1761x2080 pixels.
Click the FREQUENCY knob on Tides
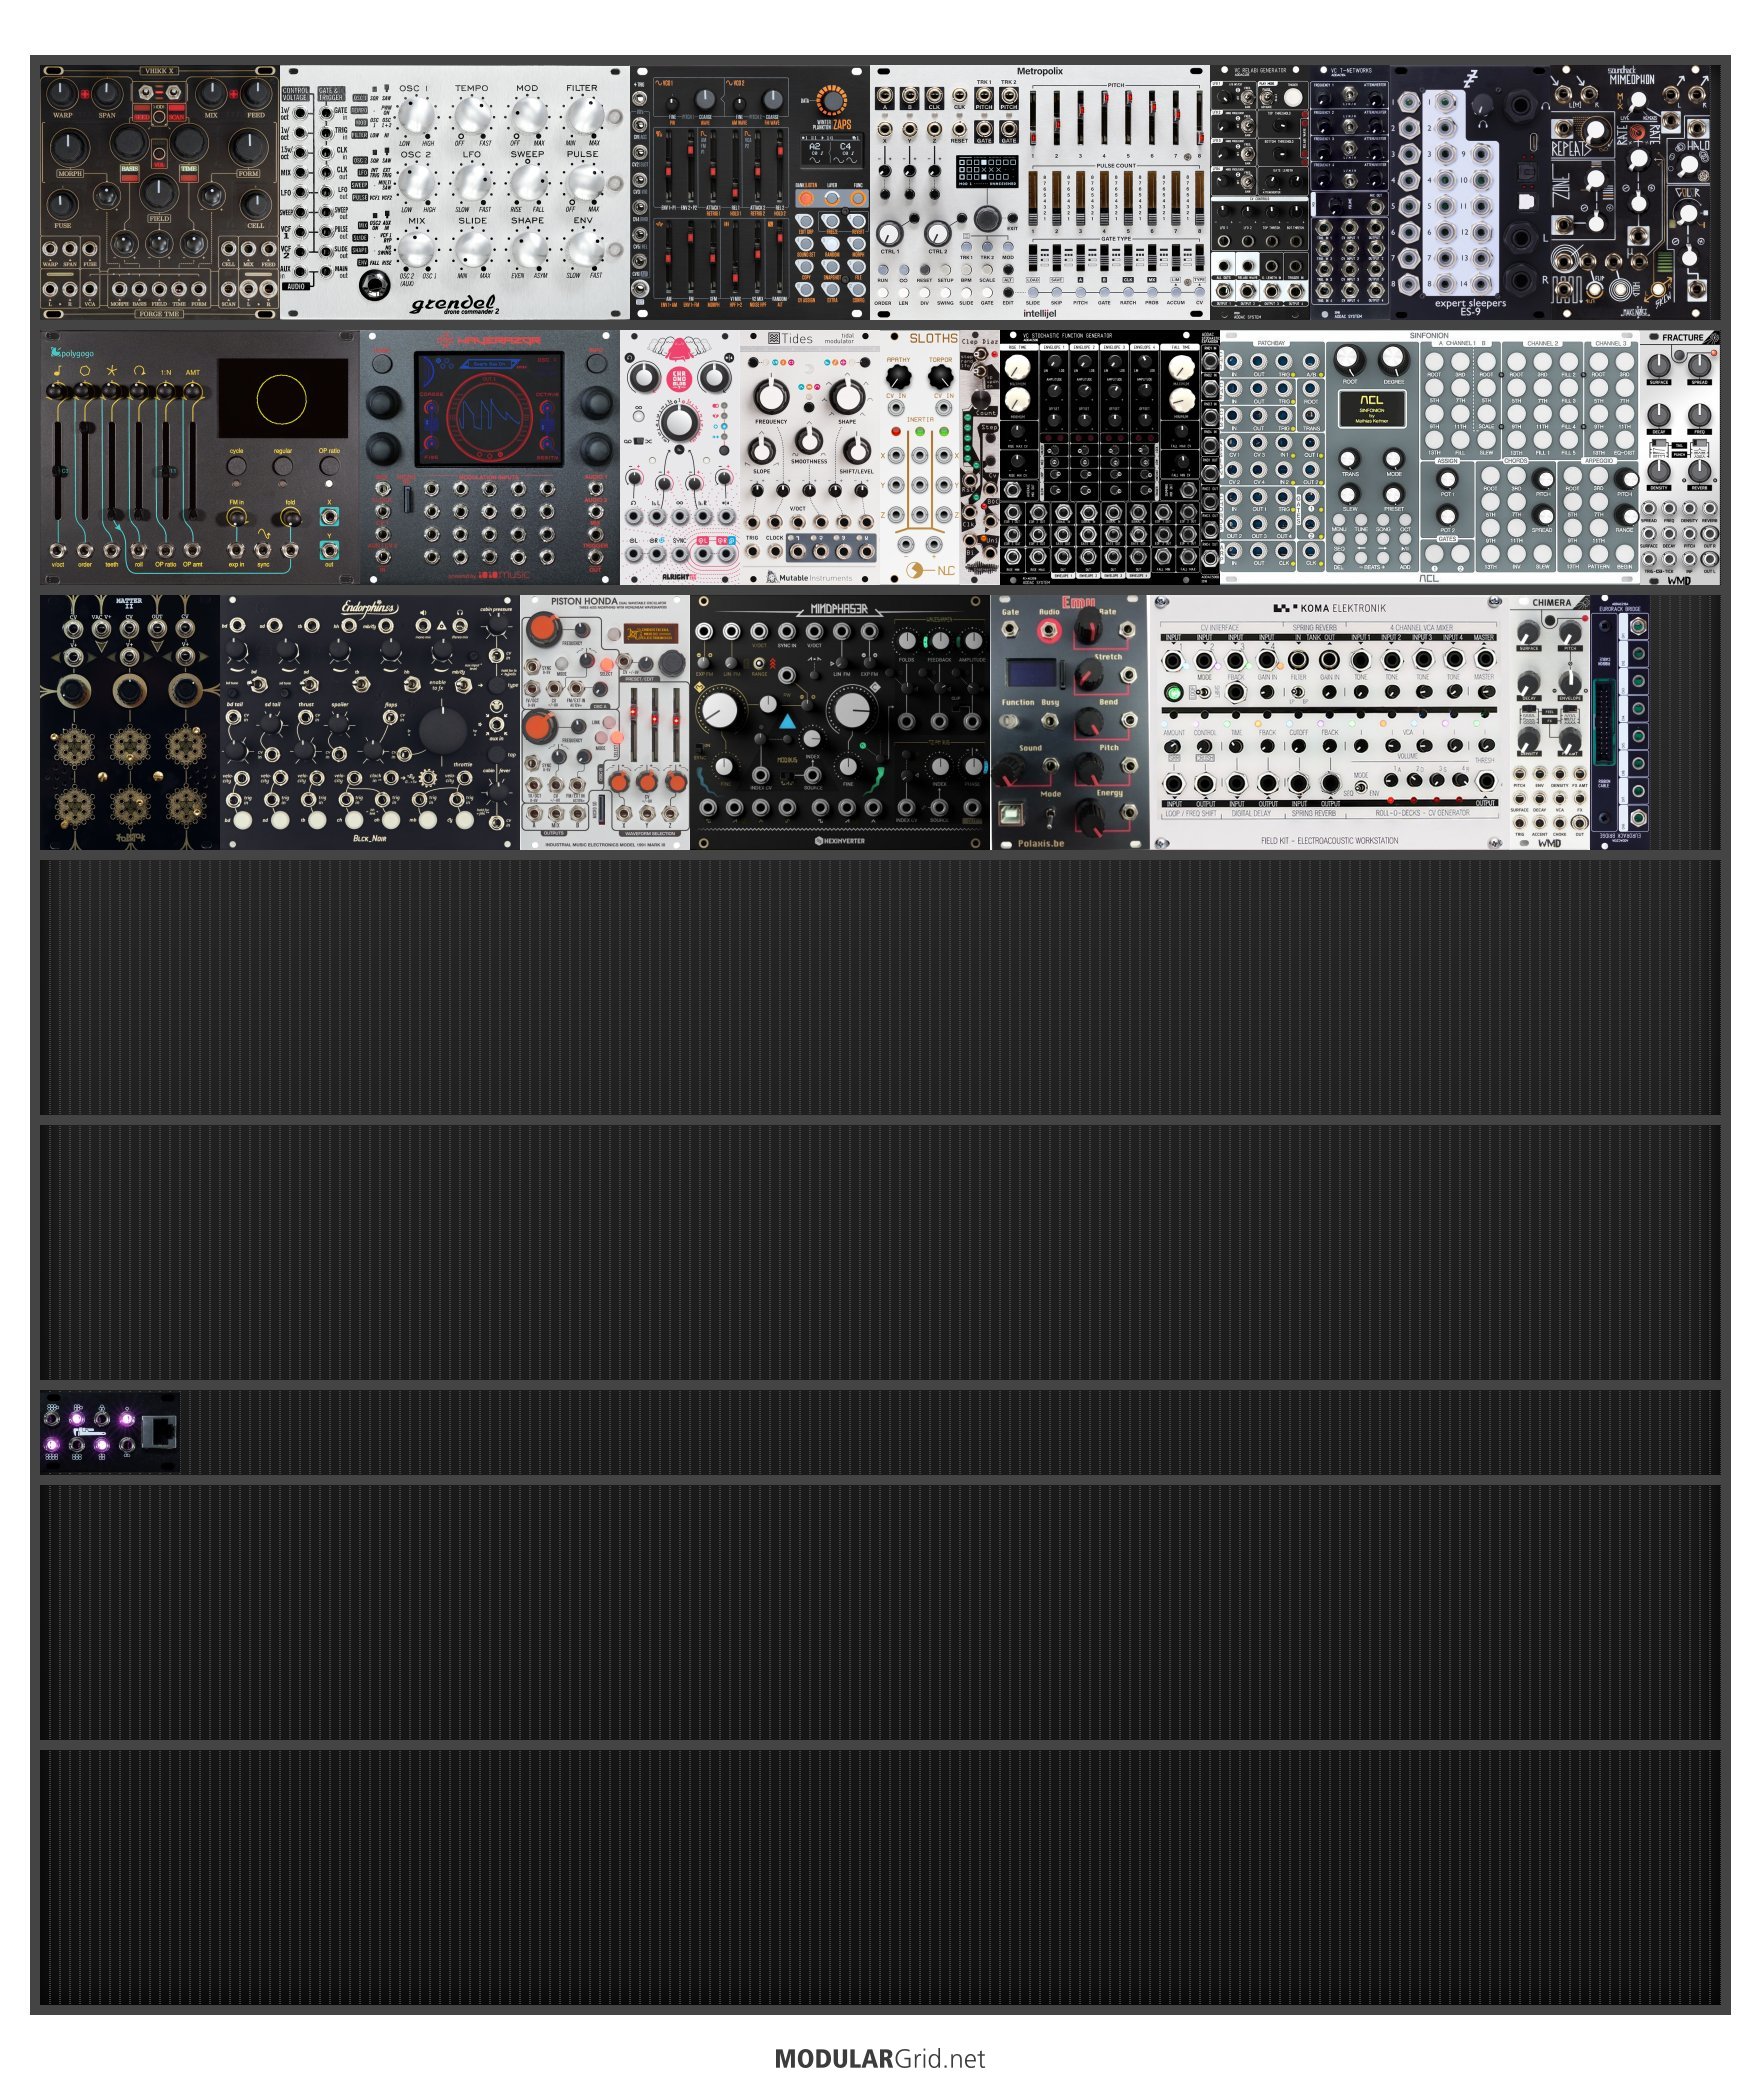(771, 396)
